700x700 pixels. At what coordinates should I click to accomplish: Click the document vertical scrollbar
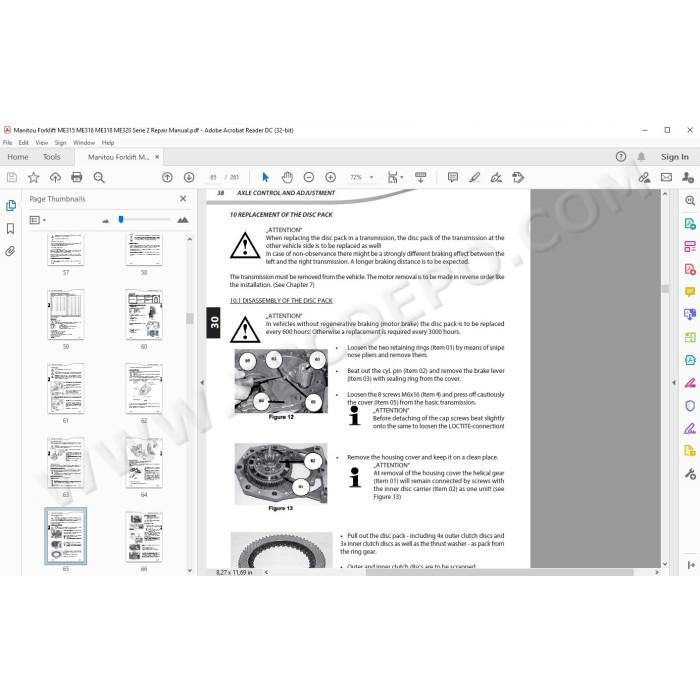click(665, 288)
